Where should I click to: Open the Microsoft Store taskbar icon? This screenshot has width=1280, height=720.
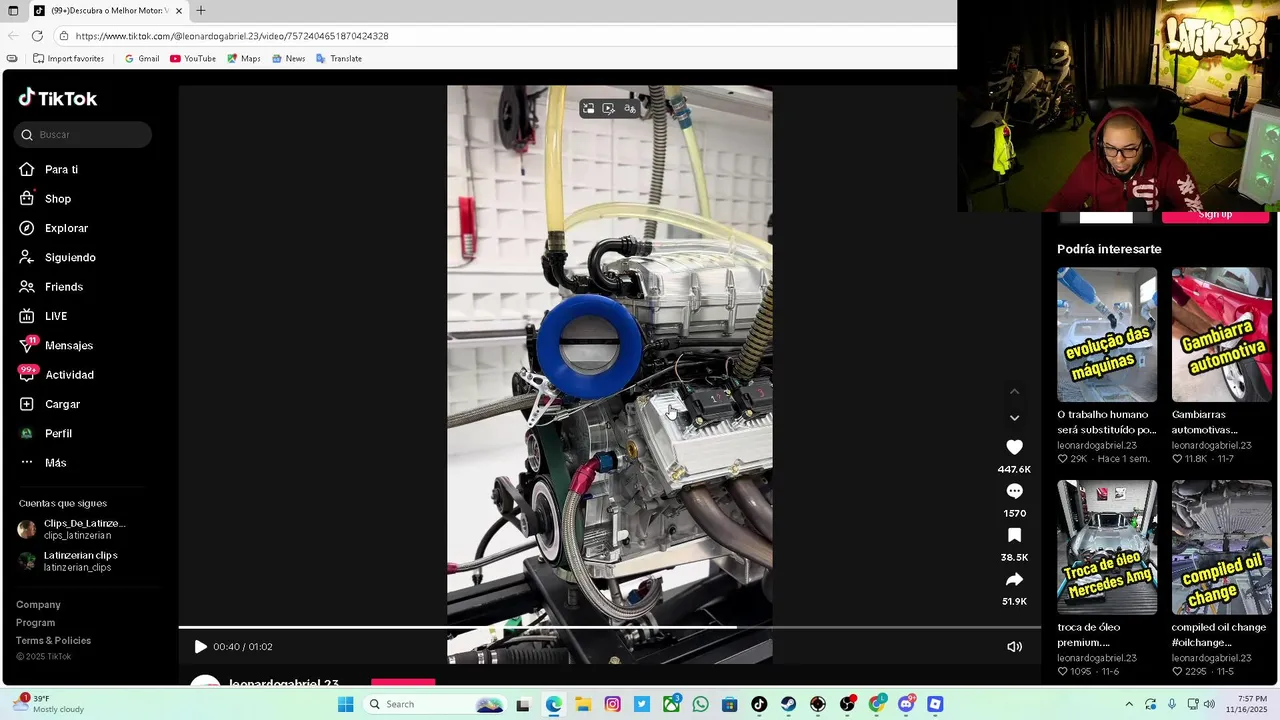click(x=730, y=704)
